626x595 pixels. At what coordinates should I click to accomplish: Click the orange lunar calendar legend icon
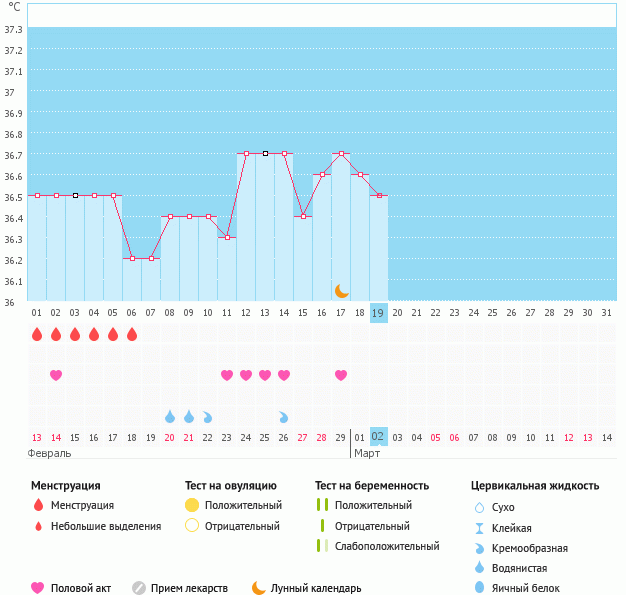click(x=259, y=588)
